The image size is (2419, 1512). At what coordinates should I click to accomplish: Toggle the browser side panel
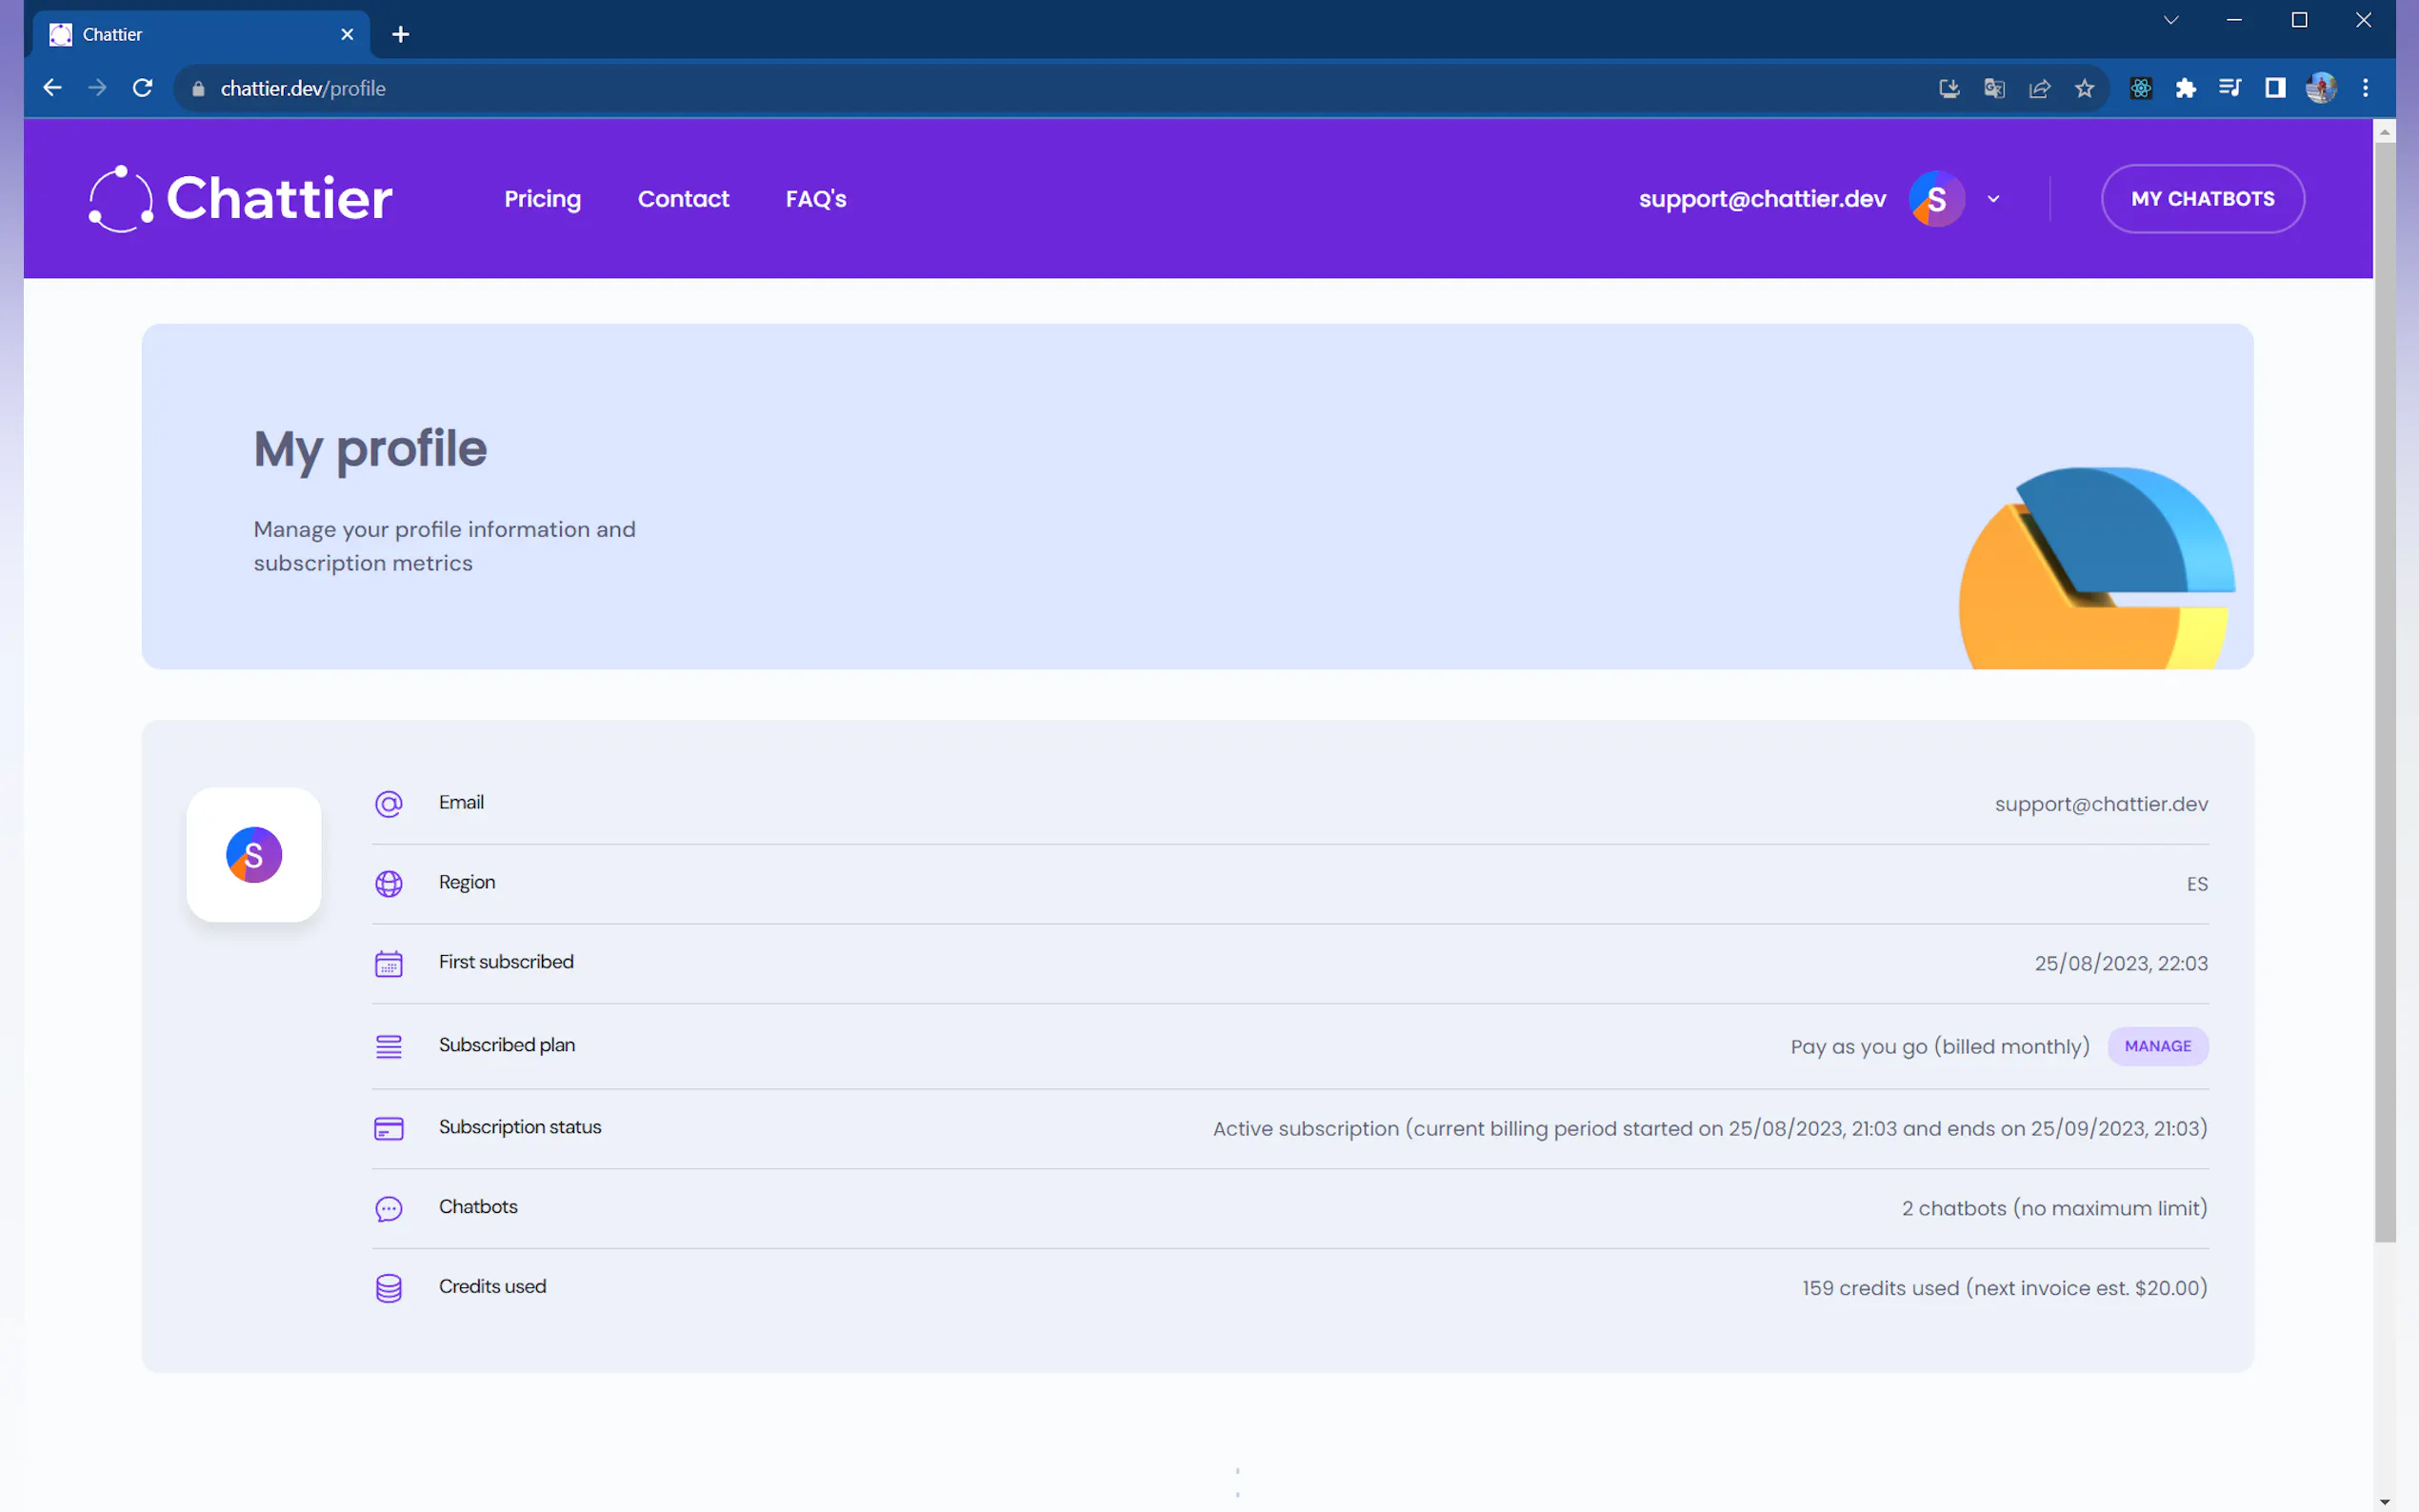pyautogui.click(x=2275, y=89)
